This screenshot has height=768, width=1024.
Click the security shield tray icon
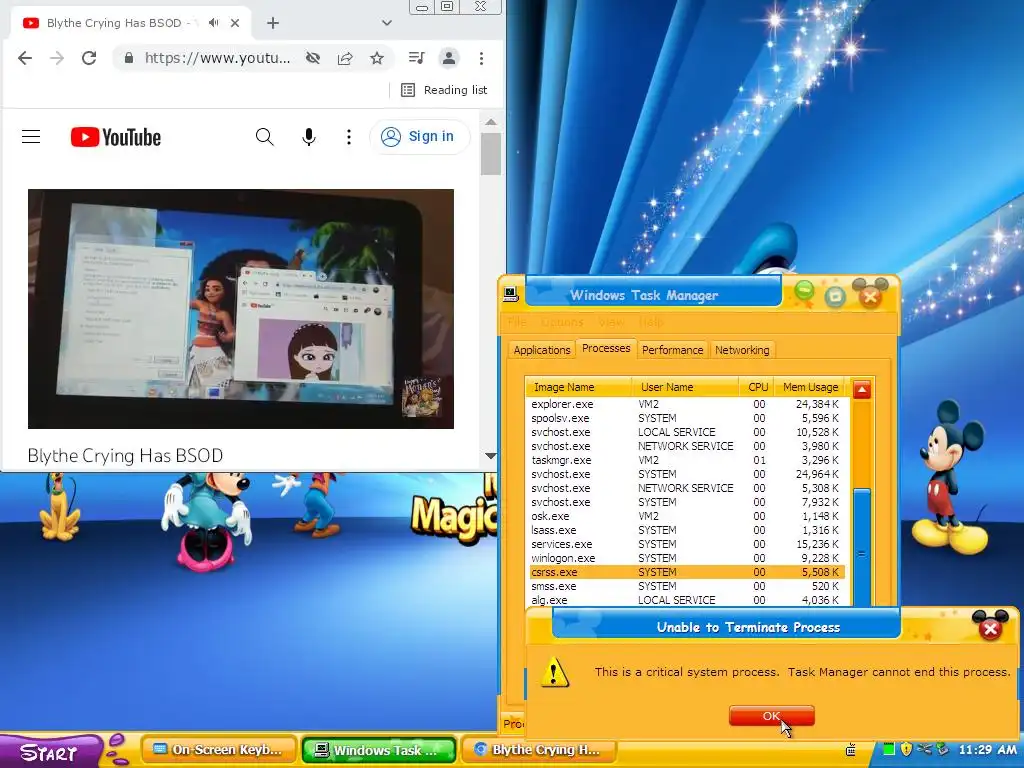click(906, 750)
